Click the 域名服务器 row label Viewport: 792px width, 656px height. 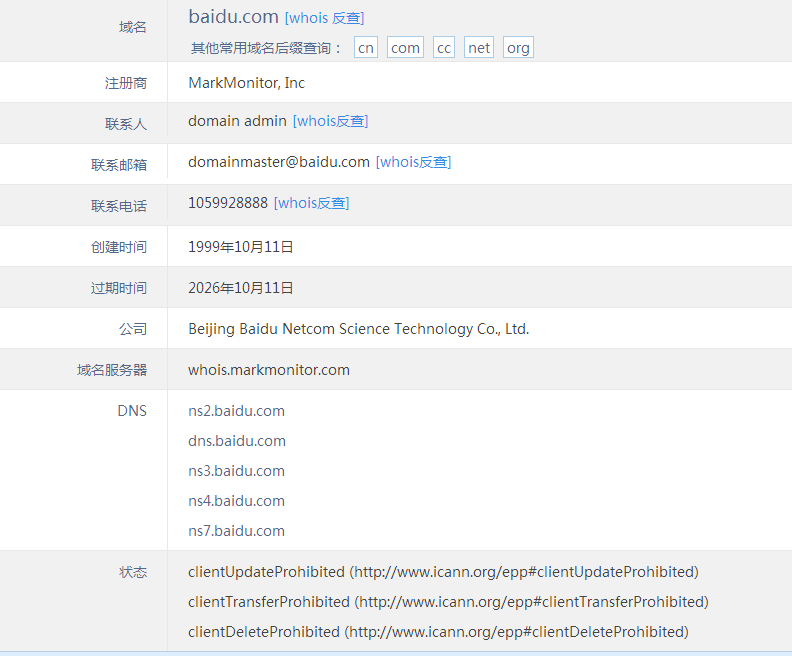pos(112,370)
